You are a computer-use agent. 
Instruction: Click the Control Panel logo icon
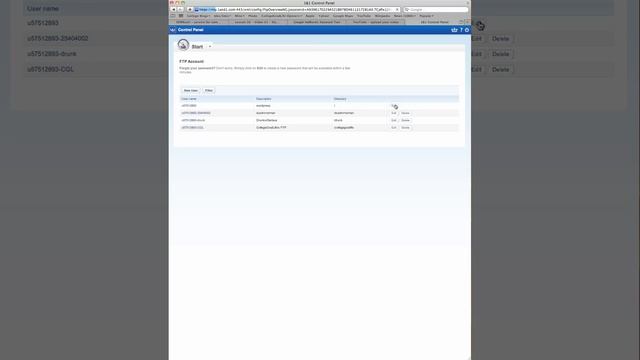click(x=173, y=30)
